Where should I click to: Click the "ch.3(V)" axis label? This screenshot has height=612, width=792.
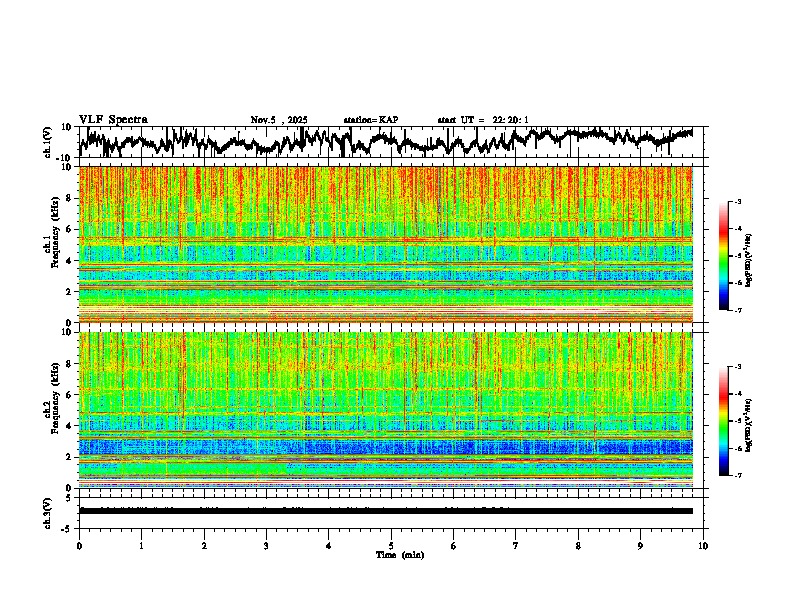pos(48,513)
